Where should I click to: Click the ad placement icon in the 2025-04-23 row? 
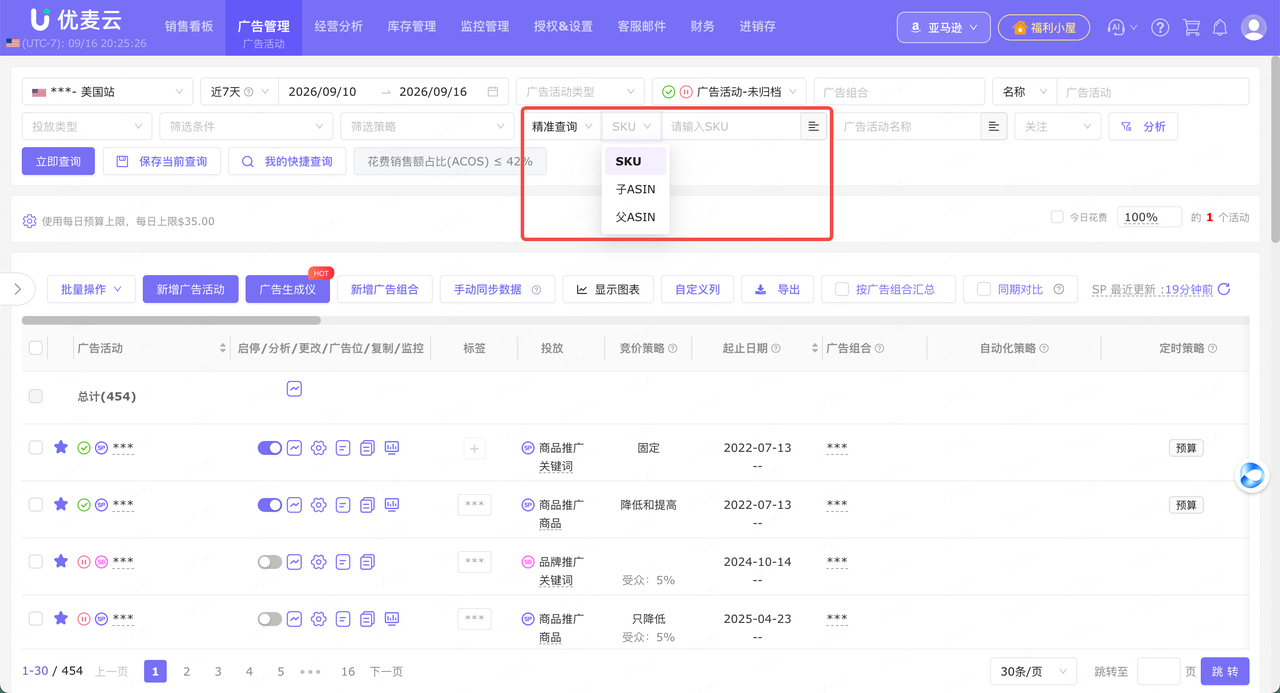[x=343, y=619]
